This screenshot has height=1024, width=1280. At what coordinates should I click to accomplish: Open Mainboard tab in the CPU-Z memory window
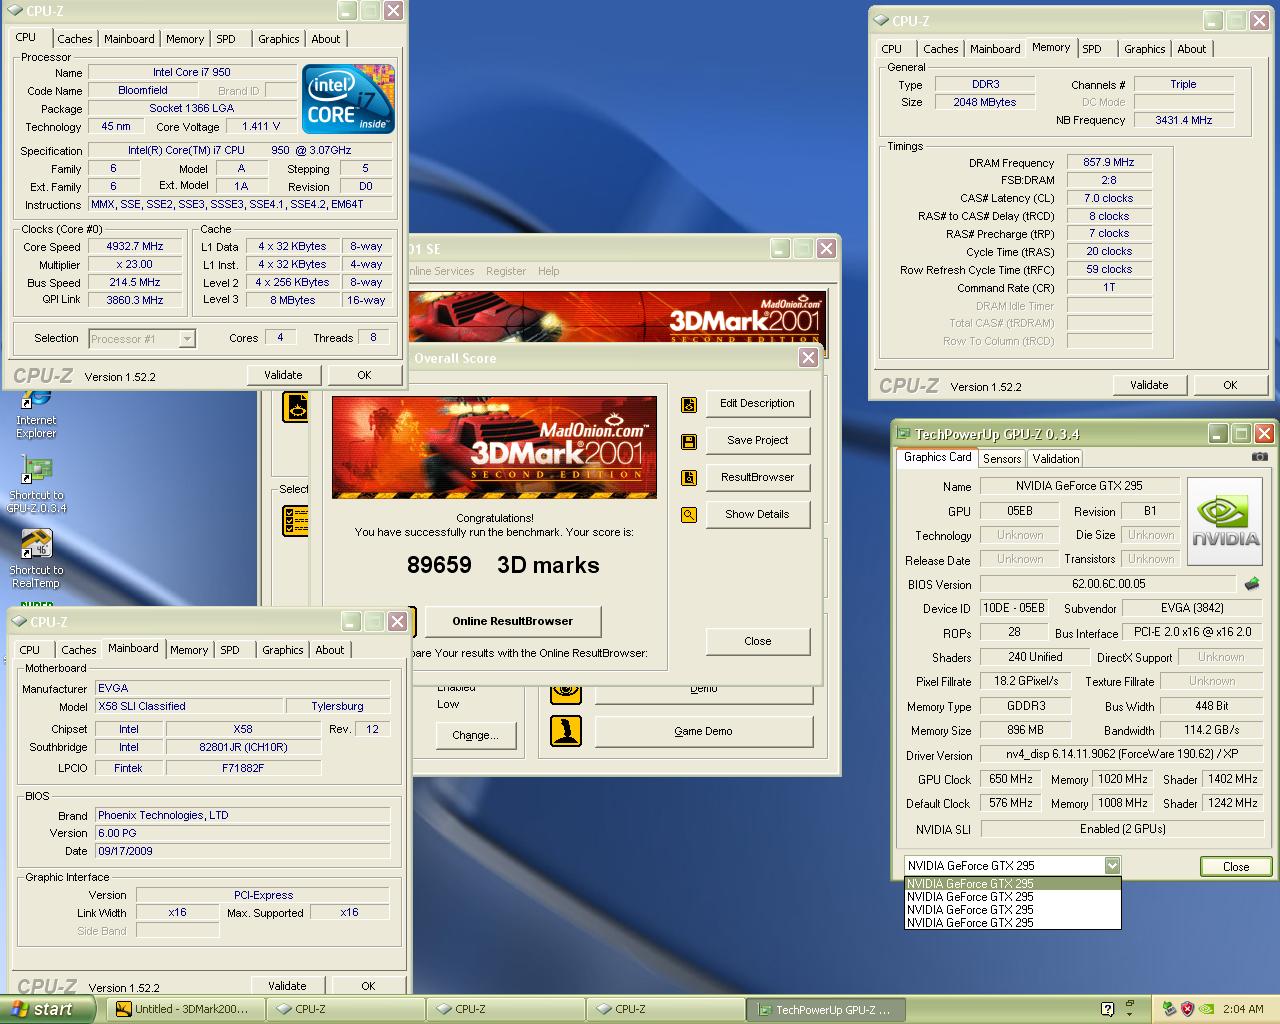click(995, 49)
